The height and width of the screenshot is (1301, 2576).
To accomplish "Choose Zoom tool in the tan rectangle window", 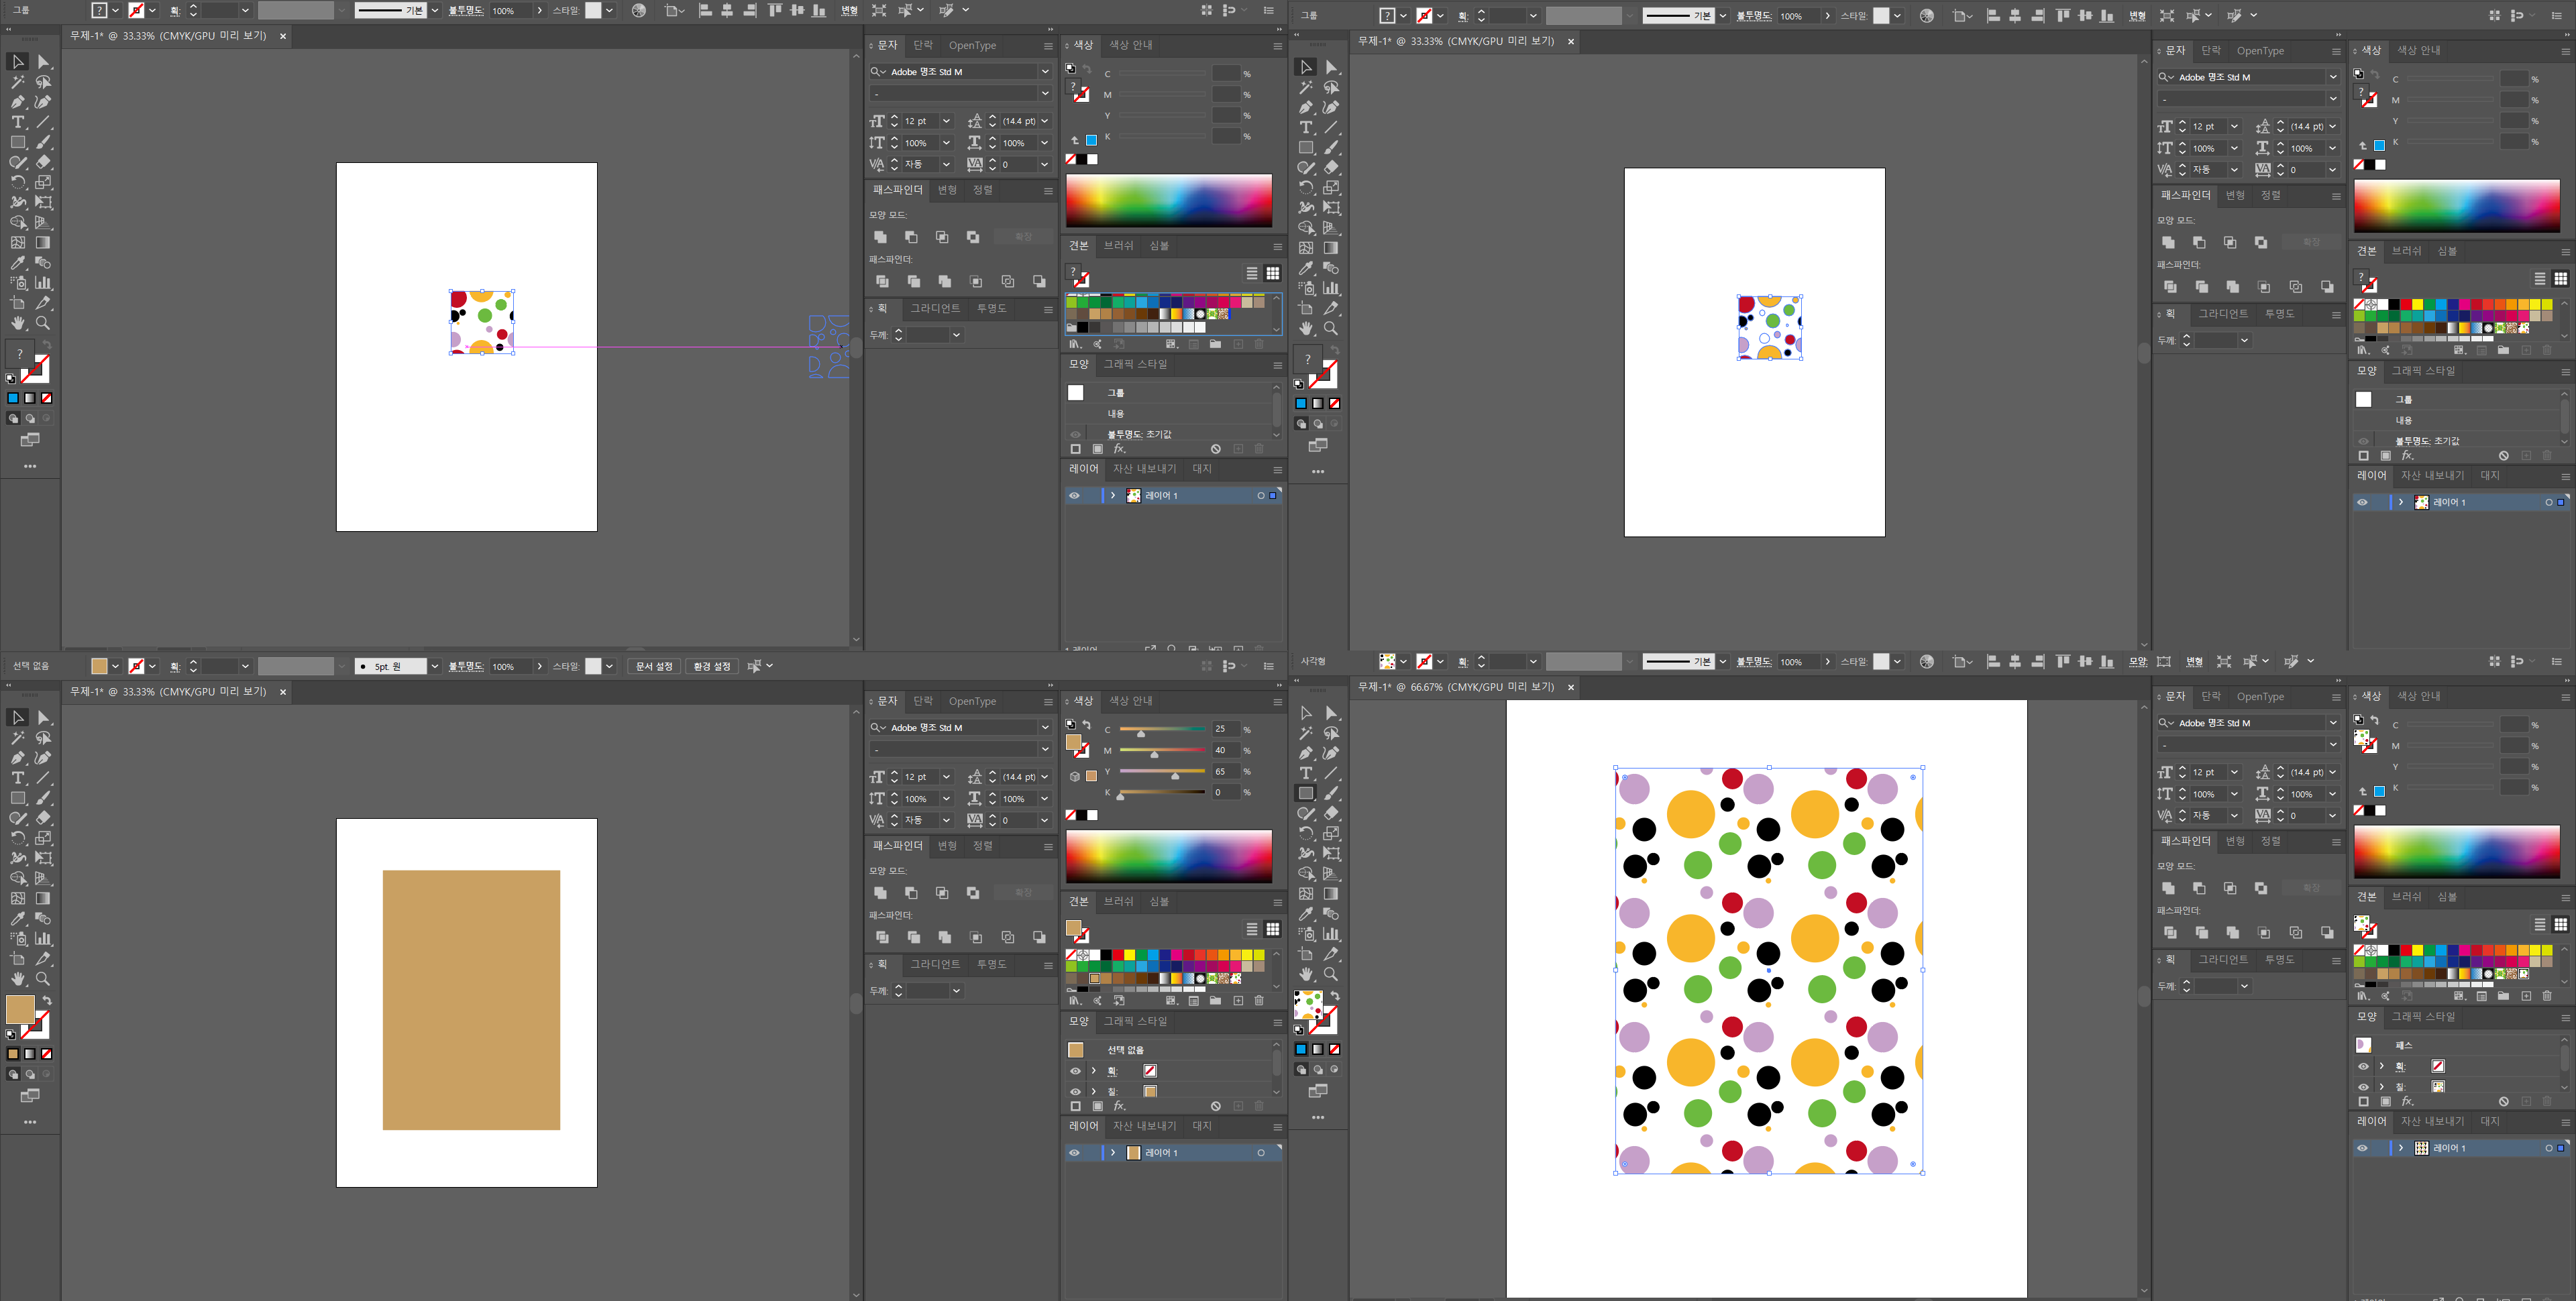I will pyautogui.click(x=43, y=979).
